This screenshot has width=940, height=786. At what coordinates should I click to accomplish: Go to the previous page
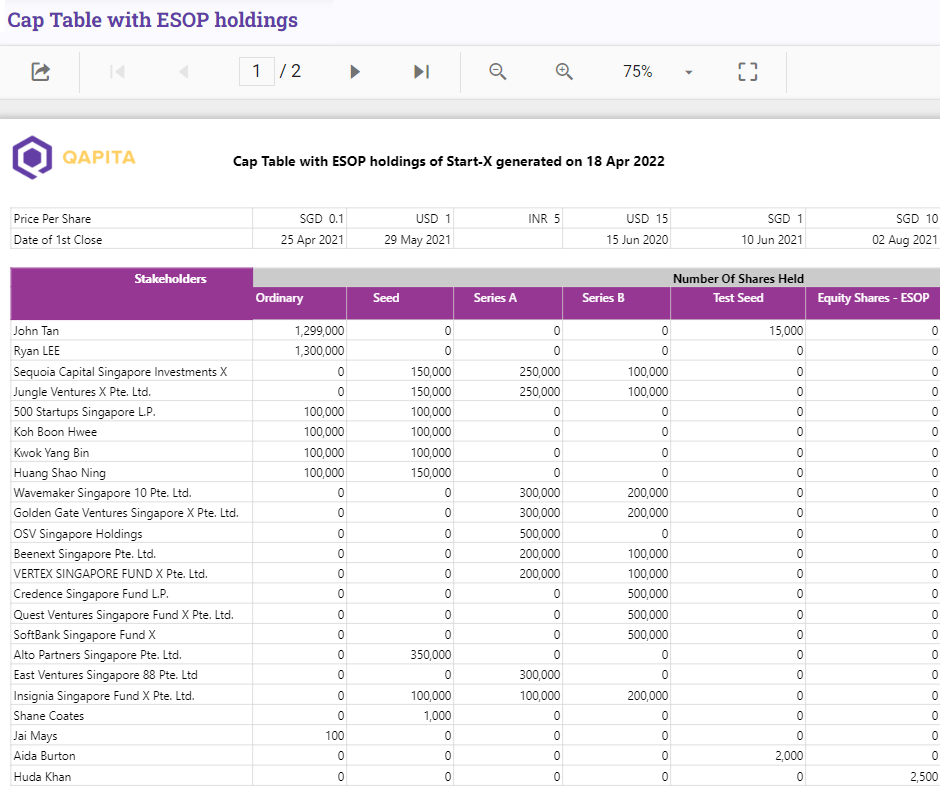click(x=183, y=72)
